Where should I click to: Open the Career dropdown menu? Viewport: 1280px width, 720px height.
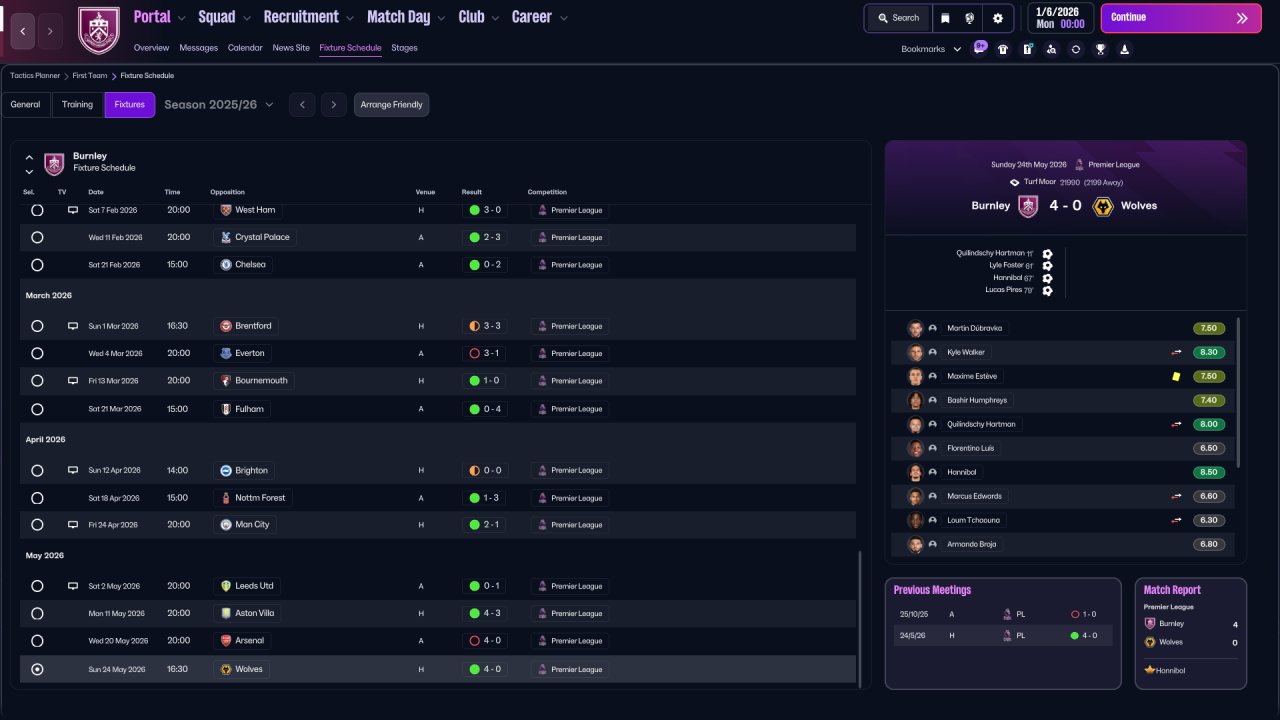540,17
